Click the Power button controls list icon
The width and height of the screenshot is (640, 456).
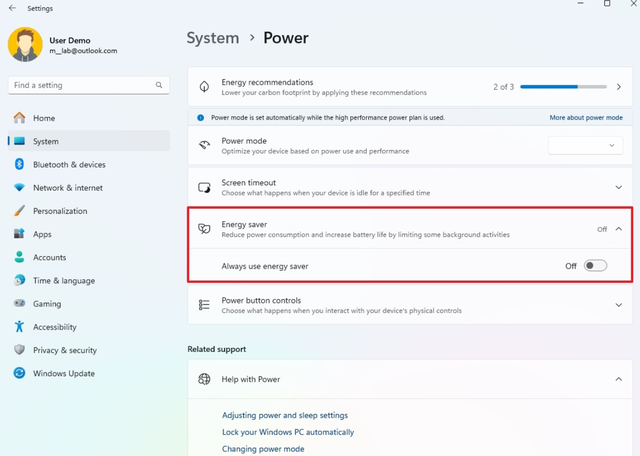(204, 305)
